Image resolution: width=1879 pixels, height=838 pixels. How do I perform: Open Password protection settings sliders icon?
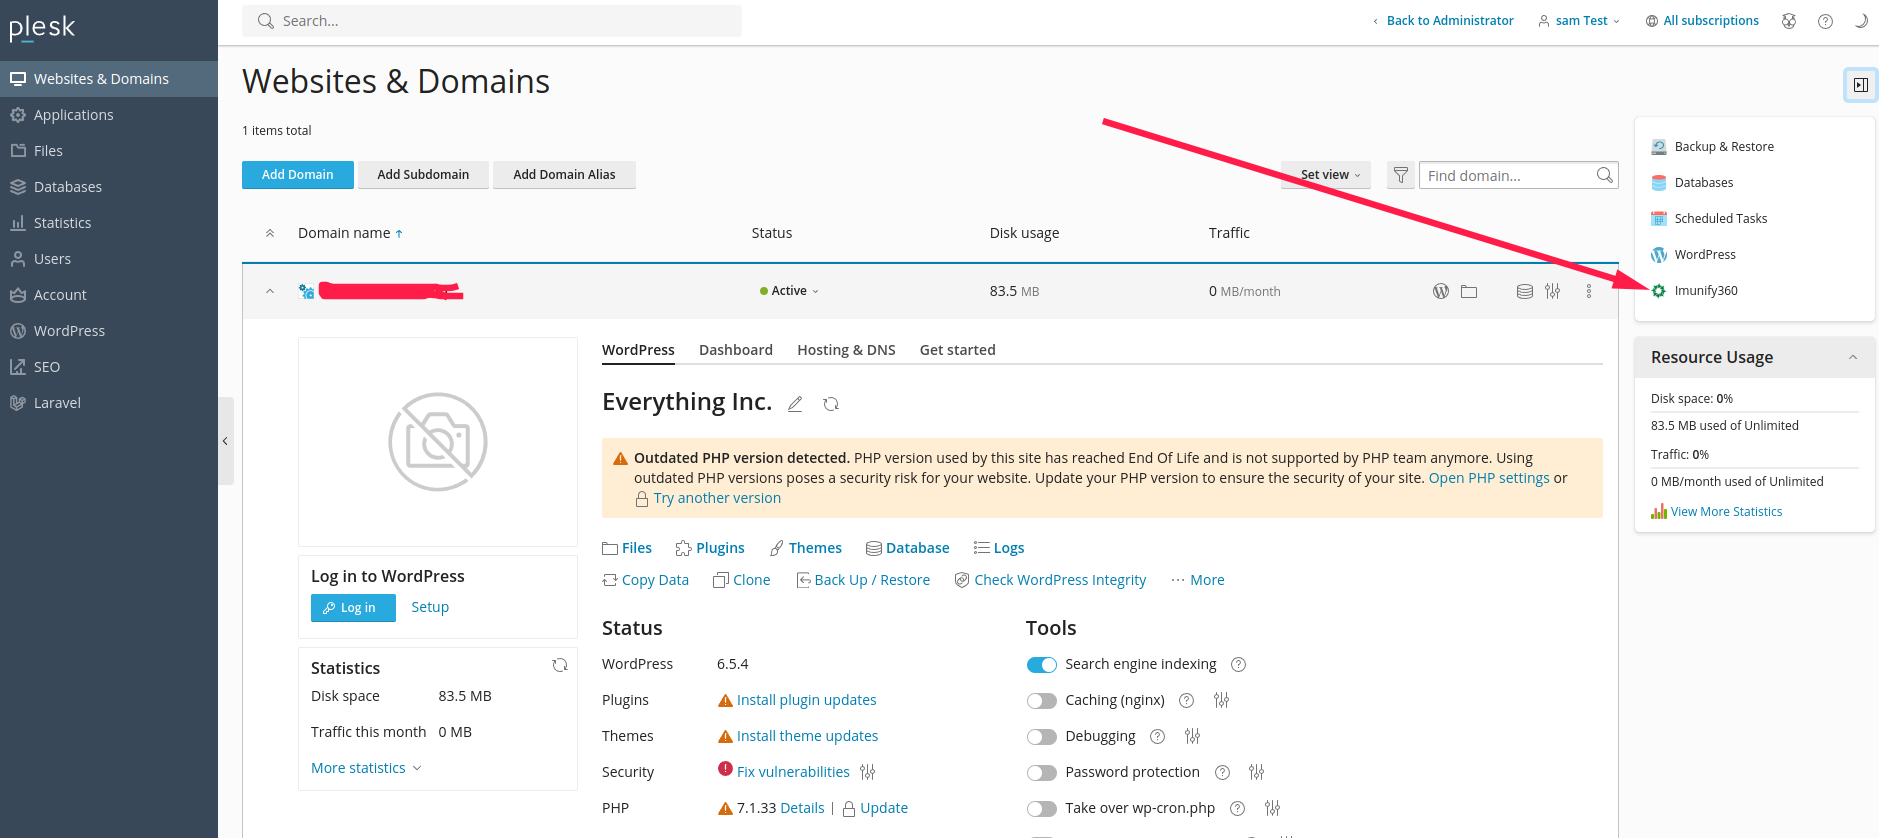pos(1257,772)
